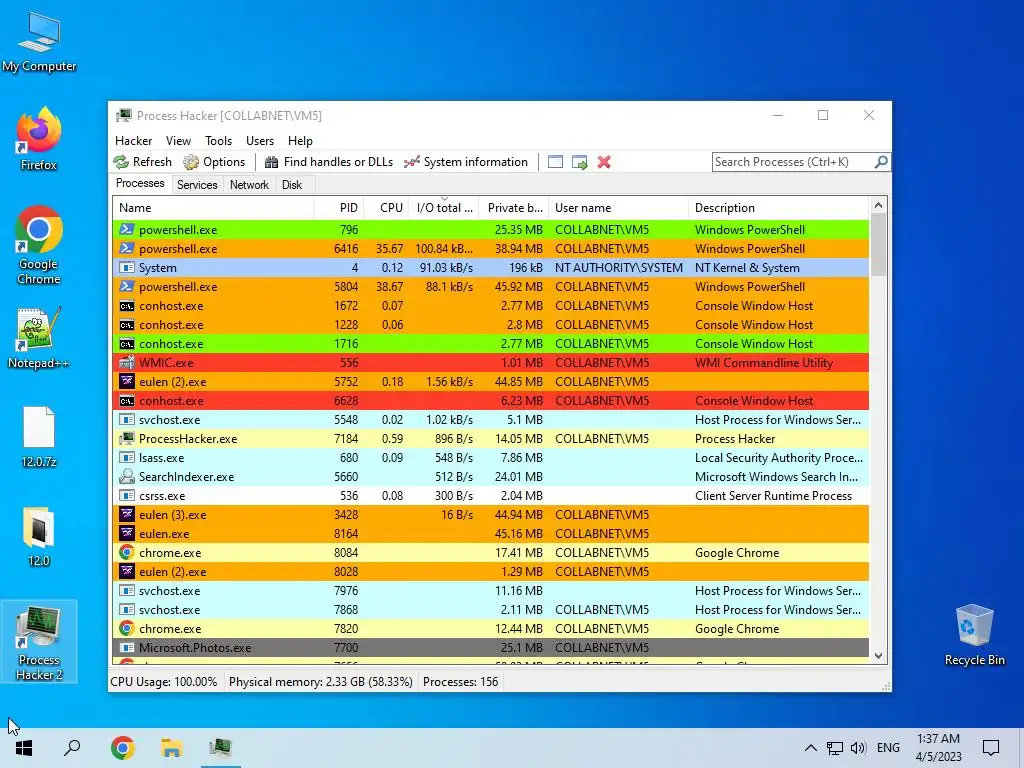Switch to the Processes tab
The image size is (1024, 768).
point(140,184)
